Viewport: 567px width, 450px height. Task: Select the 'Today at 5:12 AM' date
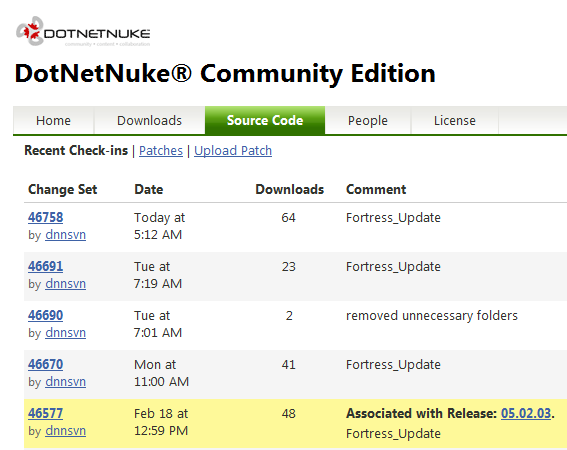coord(159,226)
